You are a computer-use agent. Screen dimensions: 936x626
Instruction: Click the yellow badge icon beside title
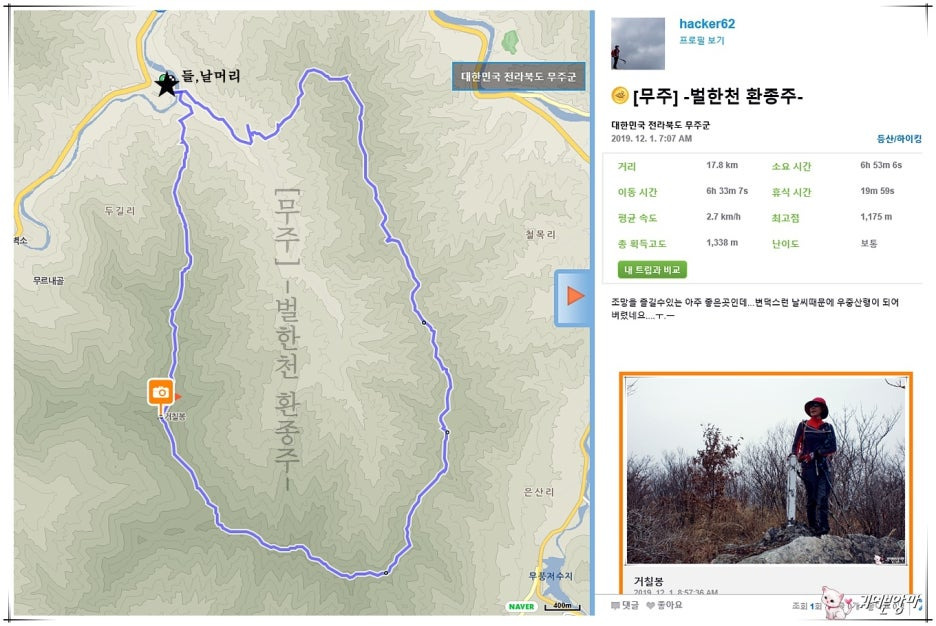pyautogui.click(x=620, y=95)
